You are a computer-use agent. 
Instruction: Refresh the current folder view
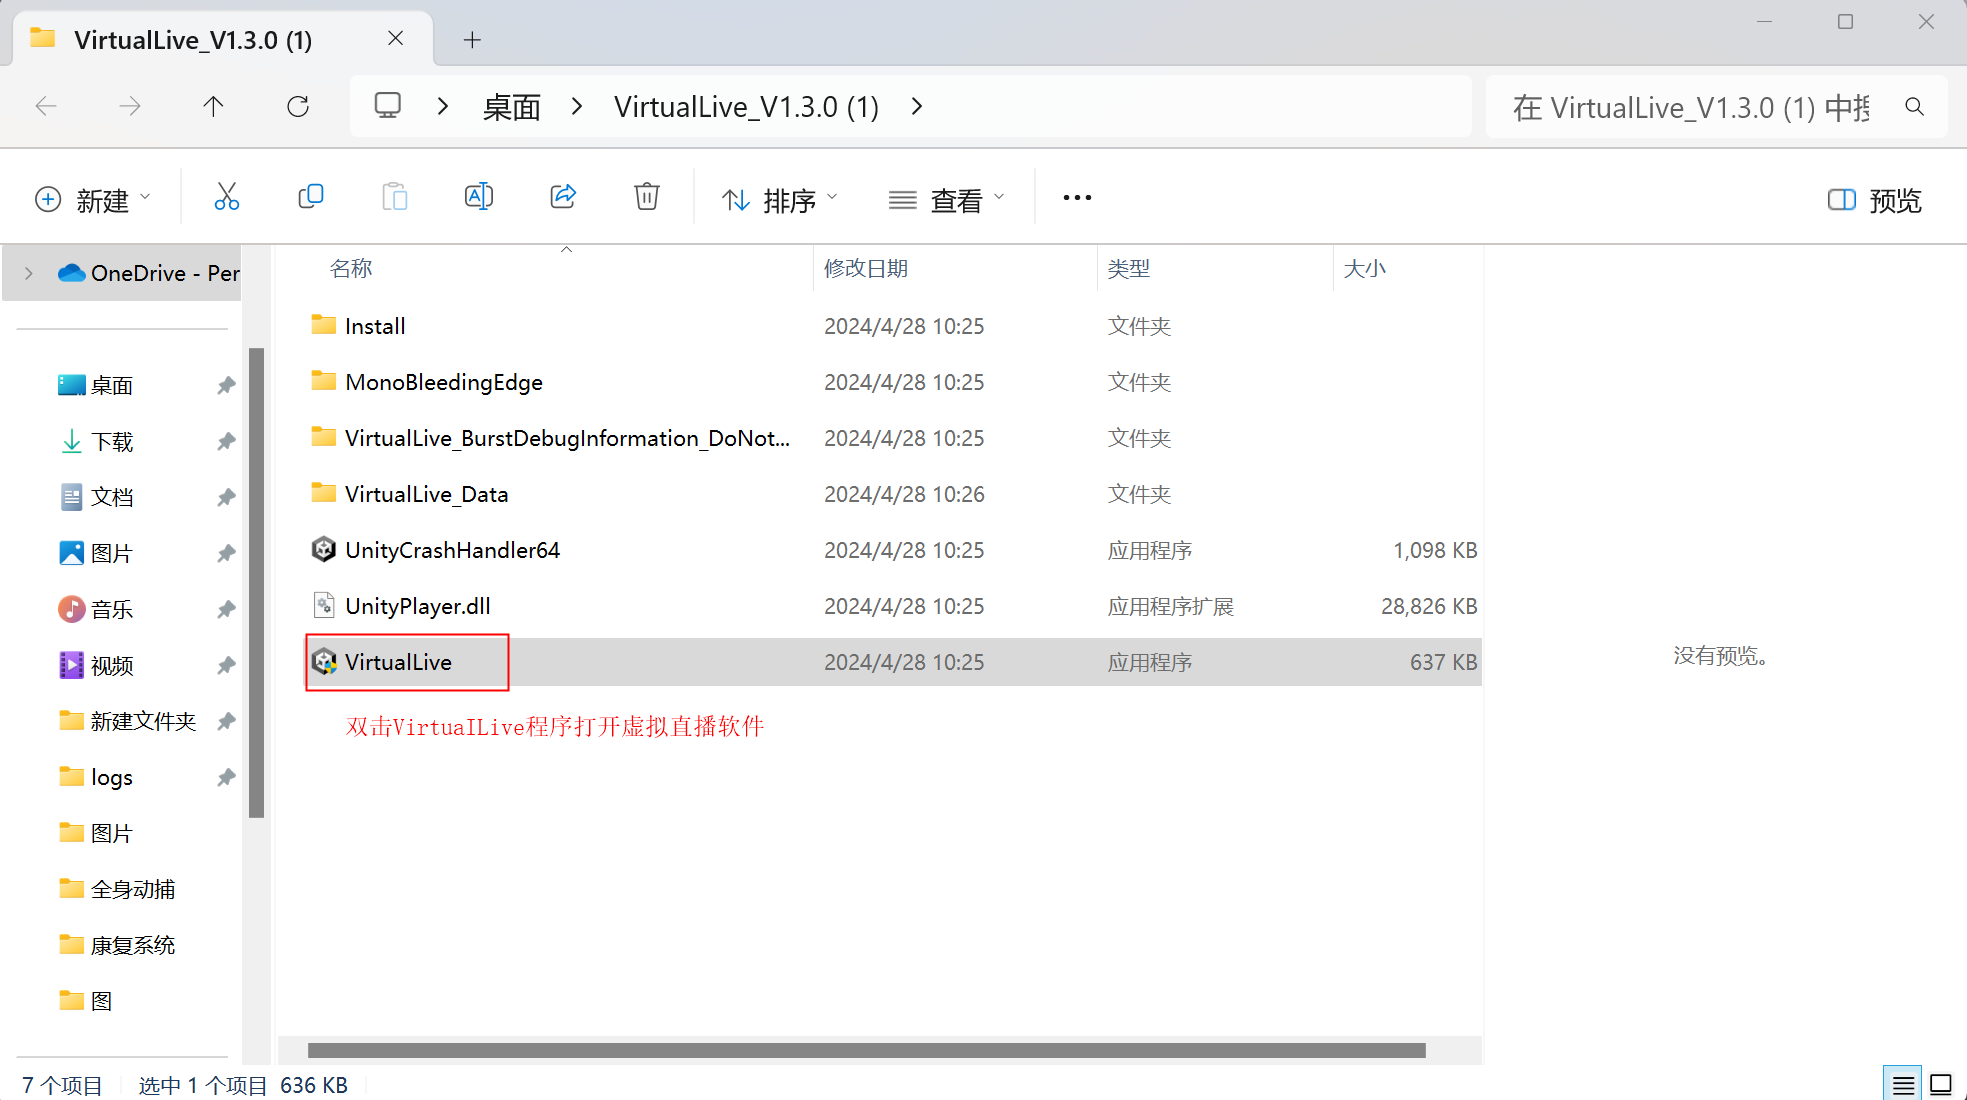tap(298, 106)
